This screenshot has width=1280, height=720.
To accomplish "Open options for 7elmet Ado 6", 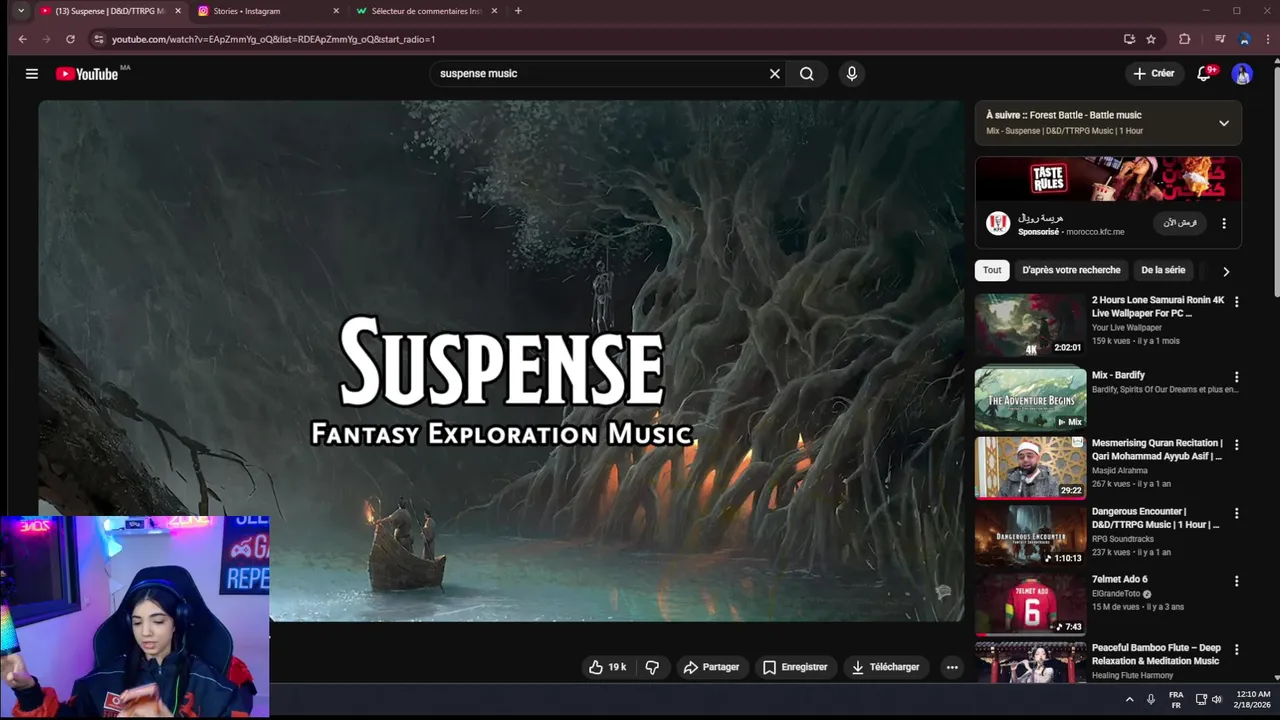I will coord(1236,581).
